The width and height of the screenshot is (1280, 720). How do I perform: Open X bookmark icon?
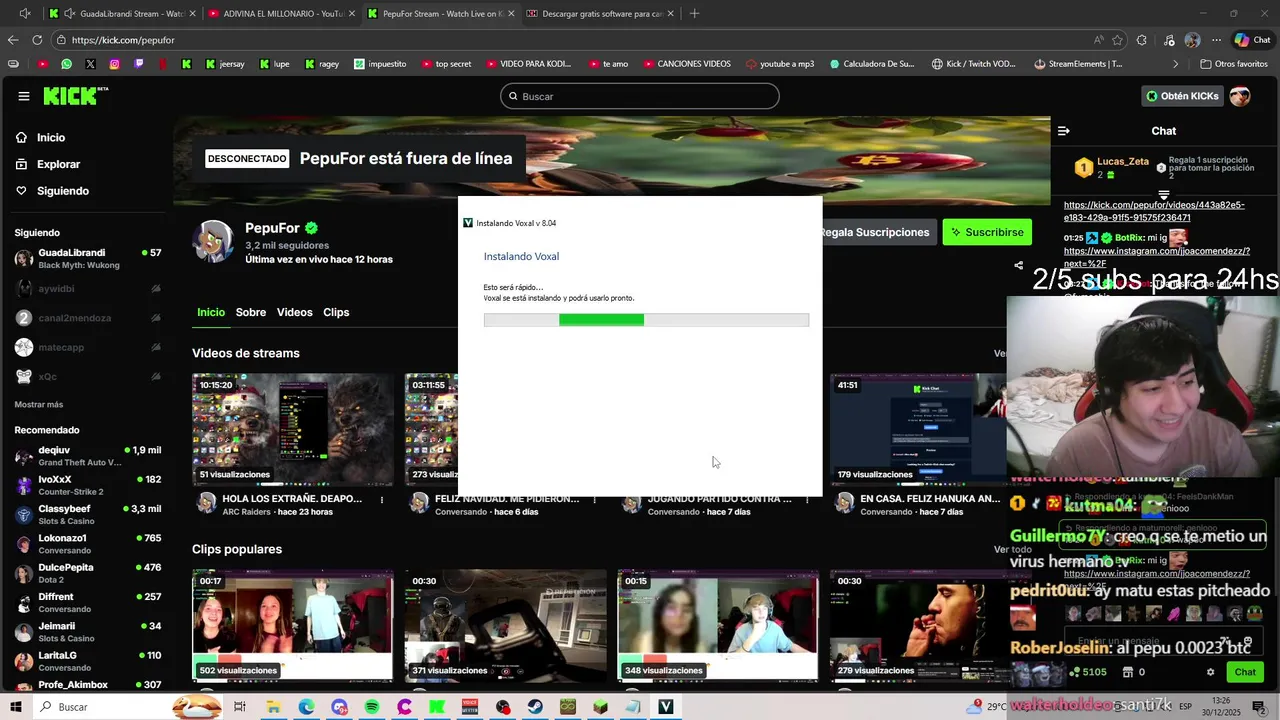click(90, 64)
